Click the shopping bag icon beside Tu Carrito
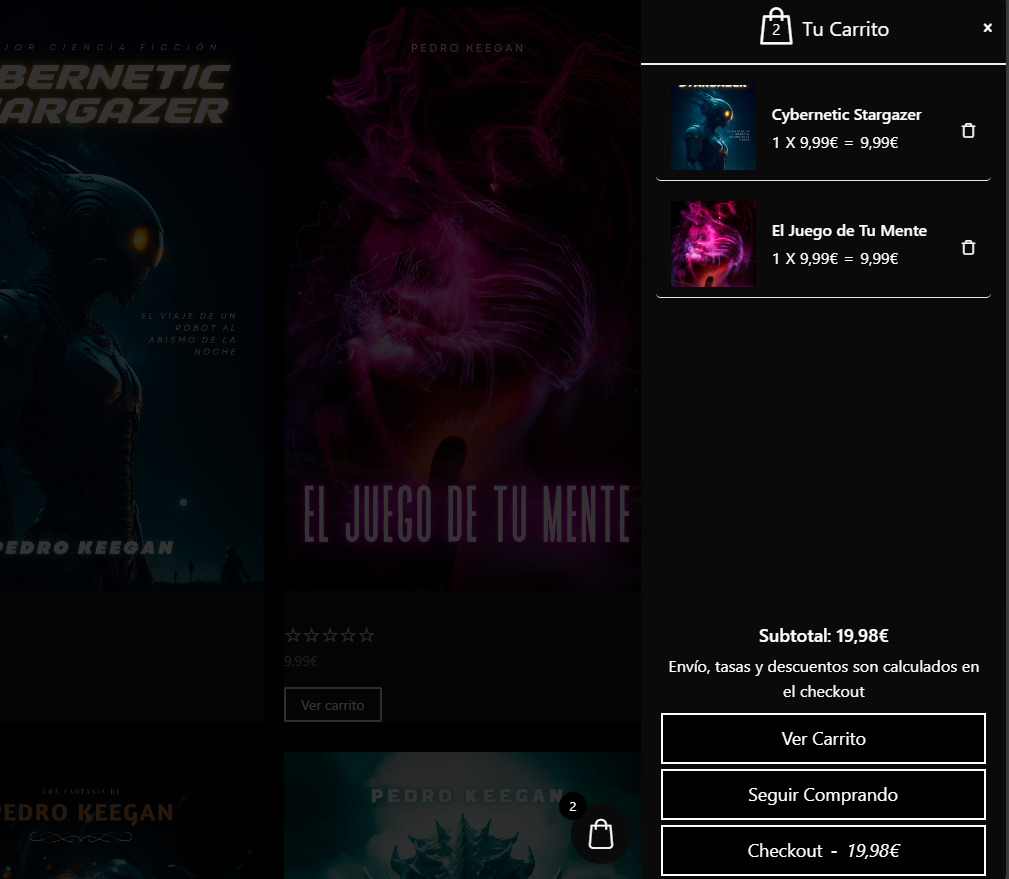The height and width of the screenshot is (879, 1009). [x=776, y=28]
